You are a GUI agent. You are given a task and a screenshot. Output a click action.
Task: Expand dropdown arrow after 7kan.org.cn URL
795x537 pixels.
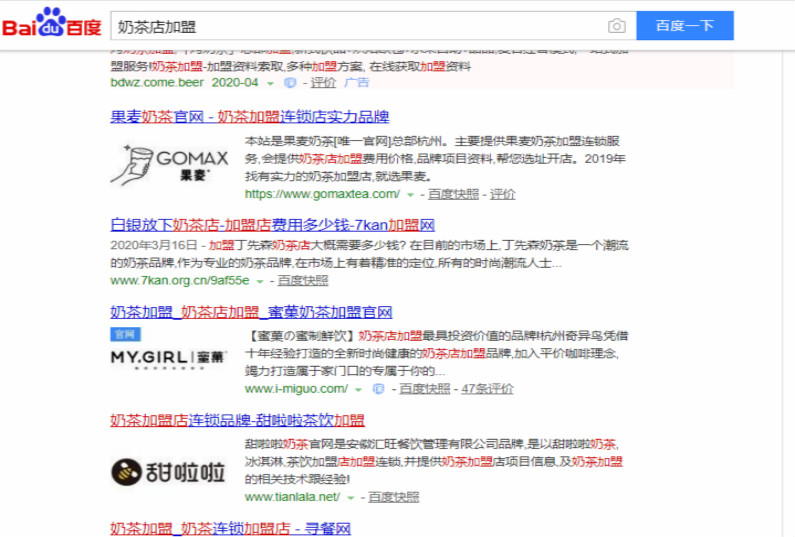click(x=260, y=282)
